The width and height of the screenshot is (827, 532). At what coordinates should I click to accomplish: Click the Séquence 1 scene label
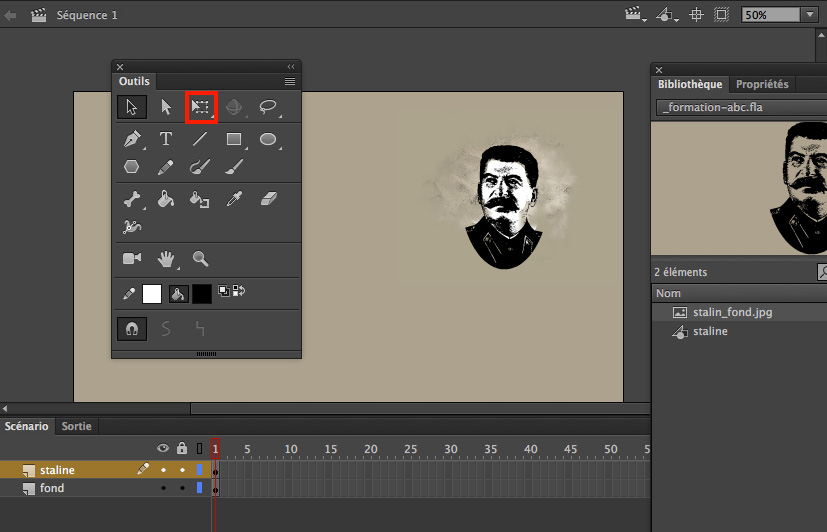(x=87, y=15)
